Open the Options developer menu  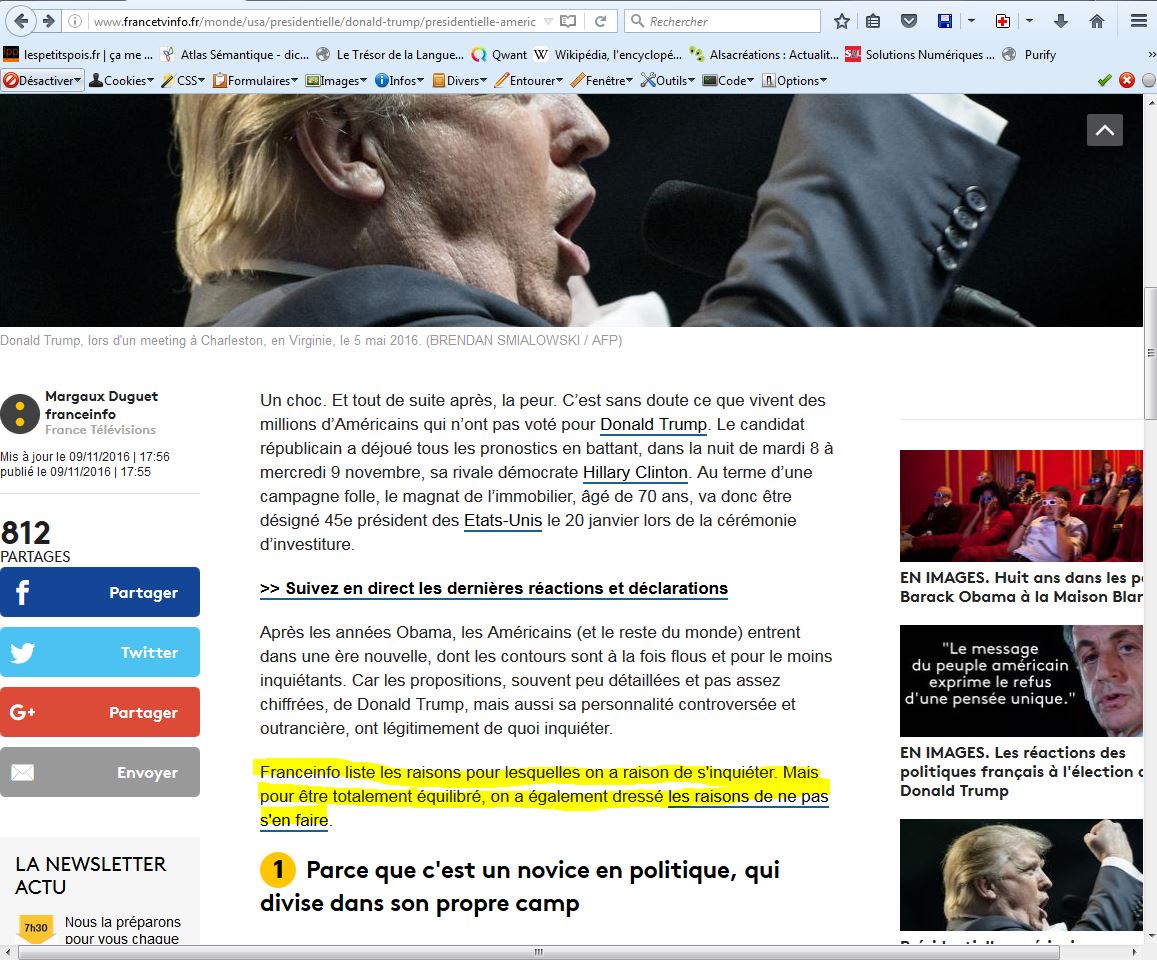click(x=794, y=80)
